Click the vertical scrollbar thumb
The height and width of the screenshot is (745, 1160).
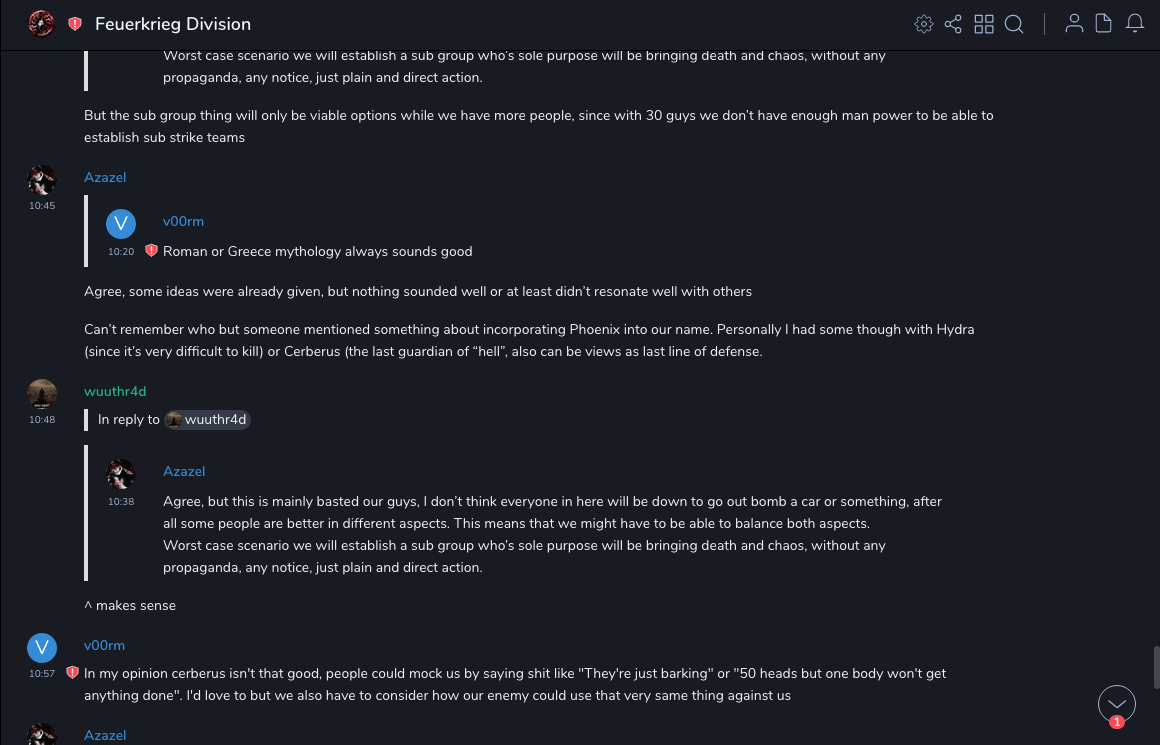(1156, 667)
